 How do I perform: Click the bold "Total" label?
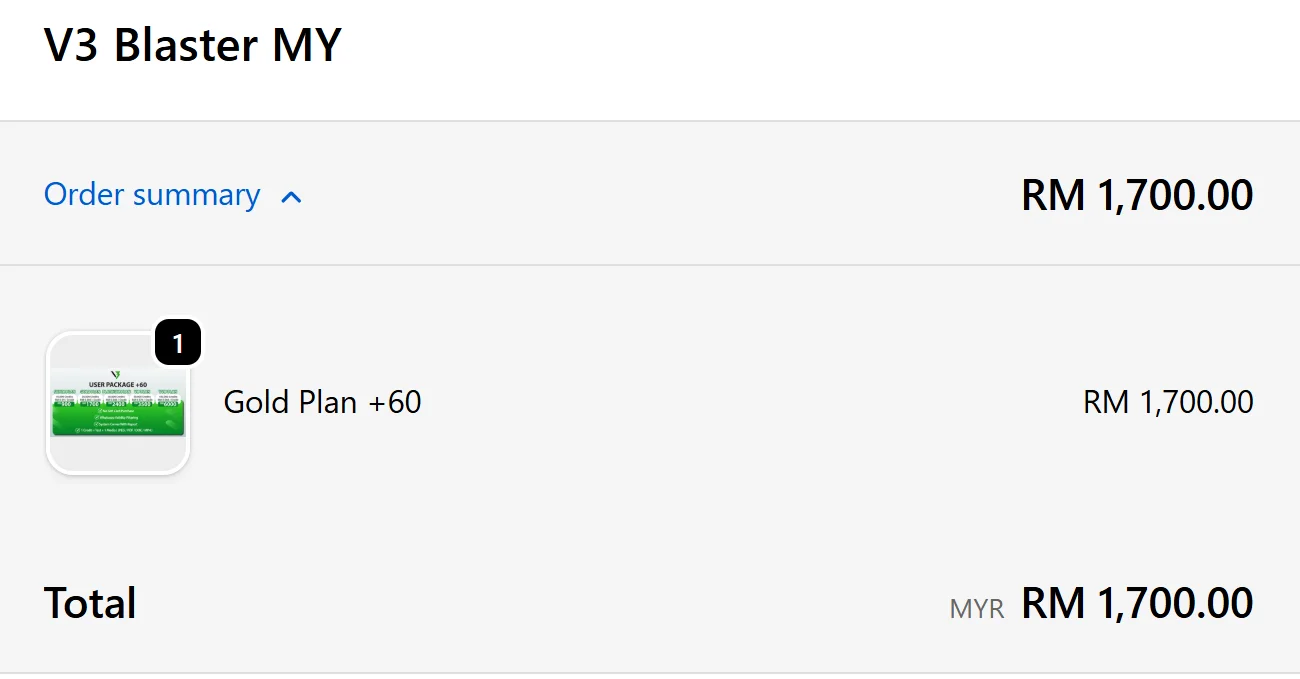tap(90, 604)
